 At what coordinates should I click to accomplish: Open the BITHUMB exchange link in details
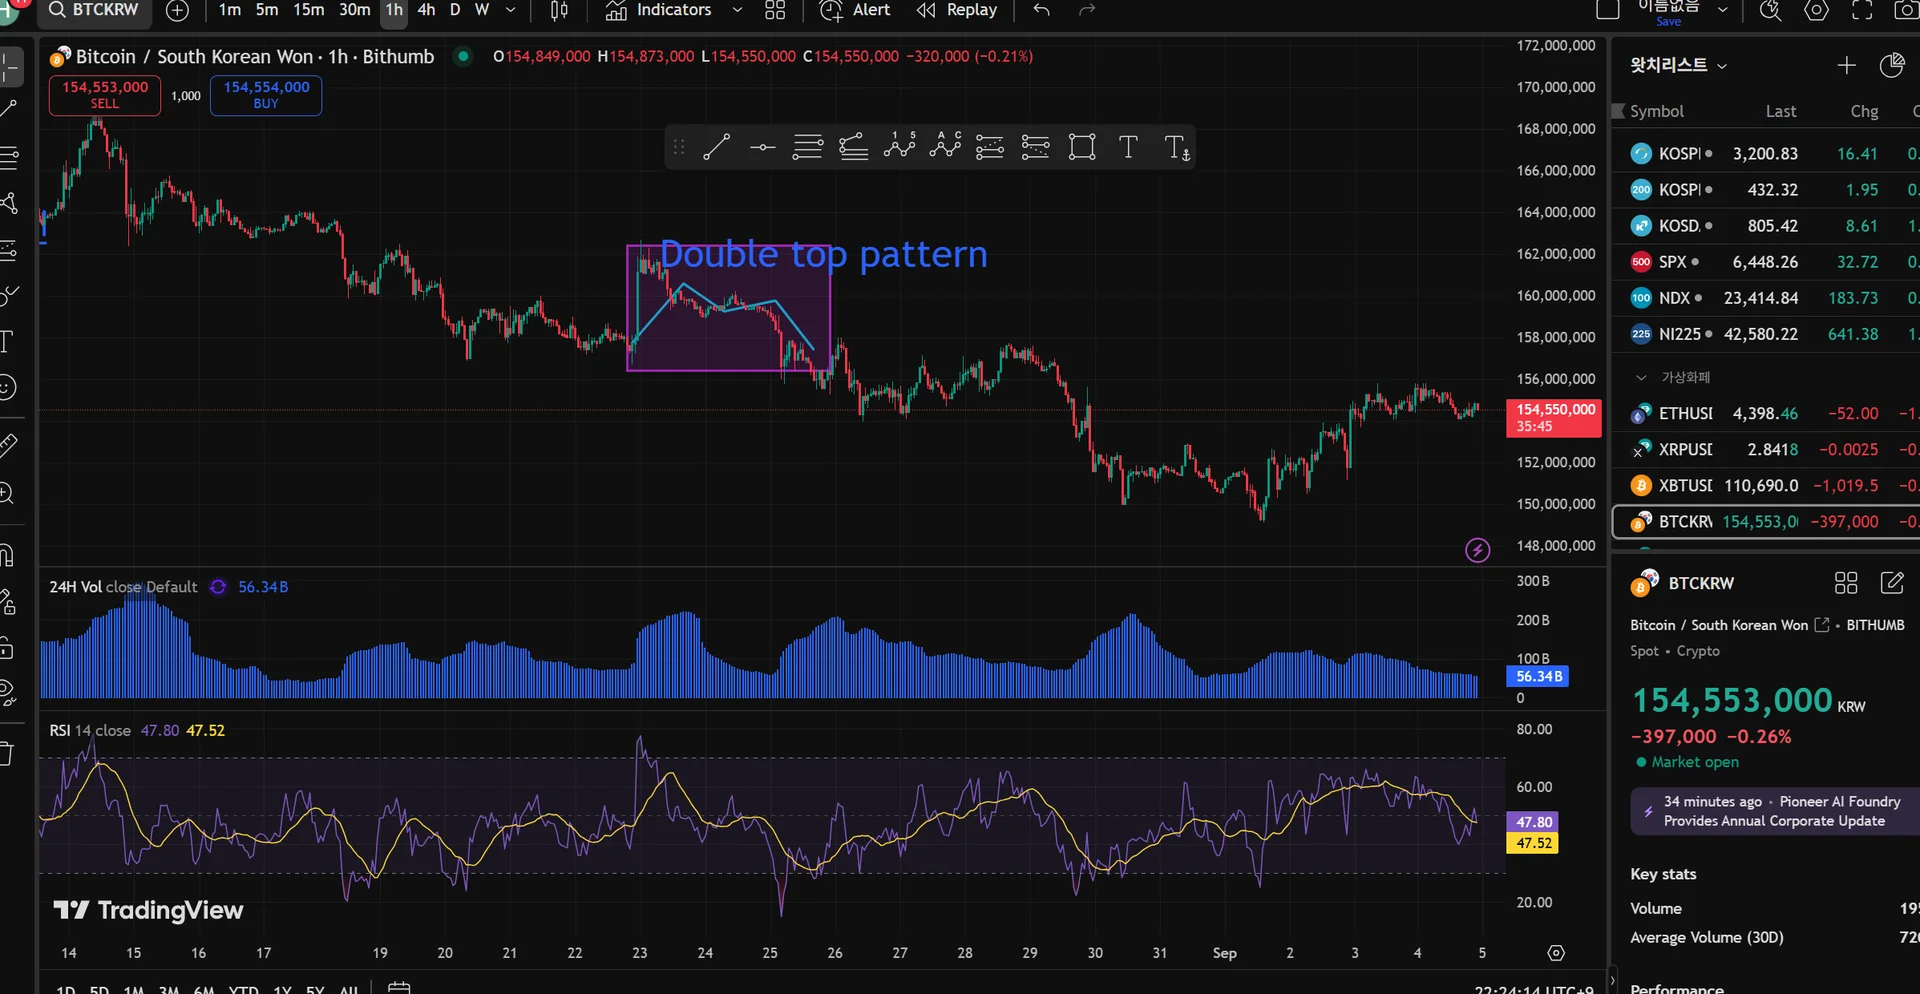click(1875, 625)
